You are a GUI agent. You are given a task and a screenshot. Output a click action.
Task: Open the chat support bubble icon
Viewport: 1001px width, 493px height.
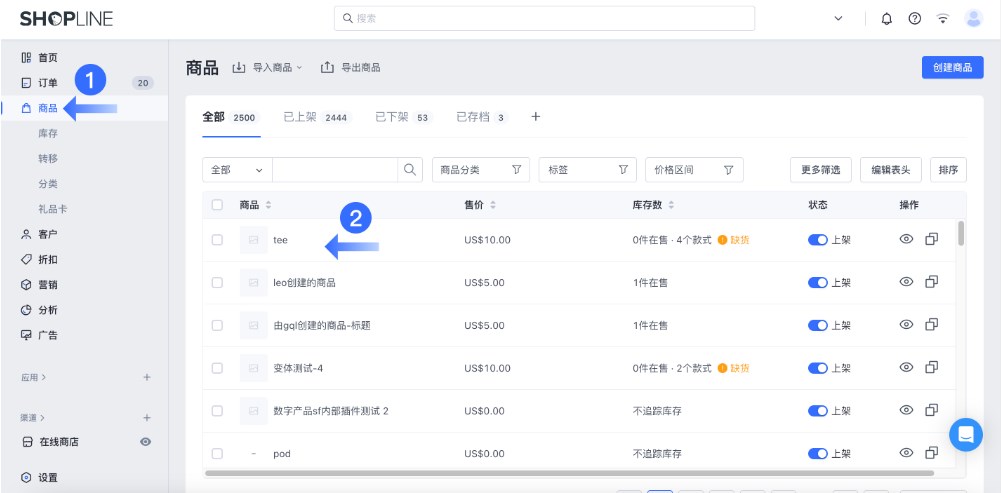966,434
